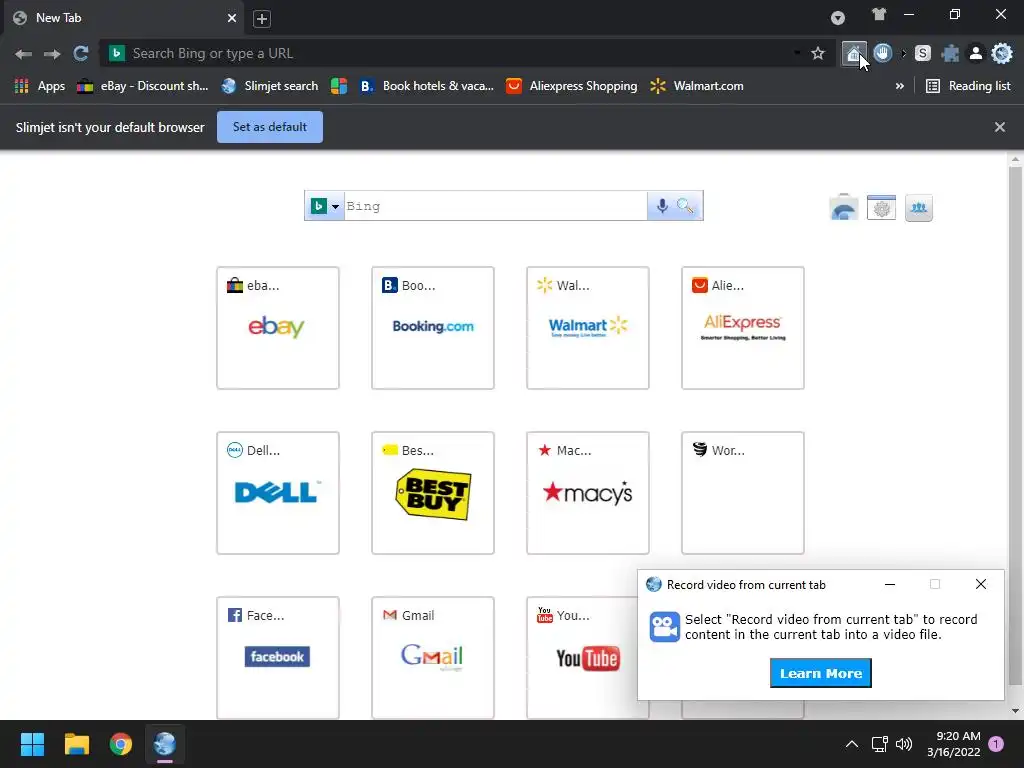Image resolution: width=1024 pixels, height=768 pixels.
Task: Click the Slimjet taskbar icon
Action: pyautogui.click(x=165, y=744)
